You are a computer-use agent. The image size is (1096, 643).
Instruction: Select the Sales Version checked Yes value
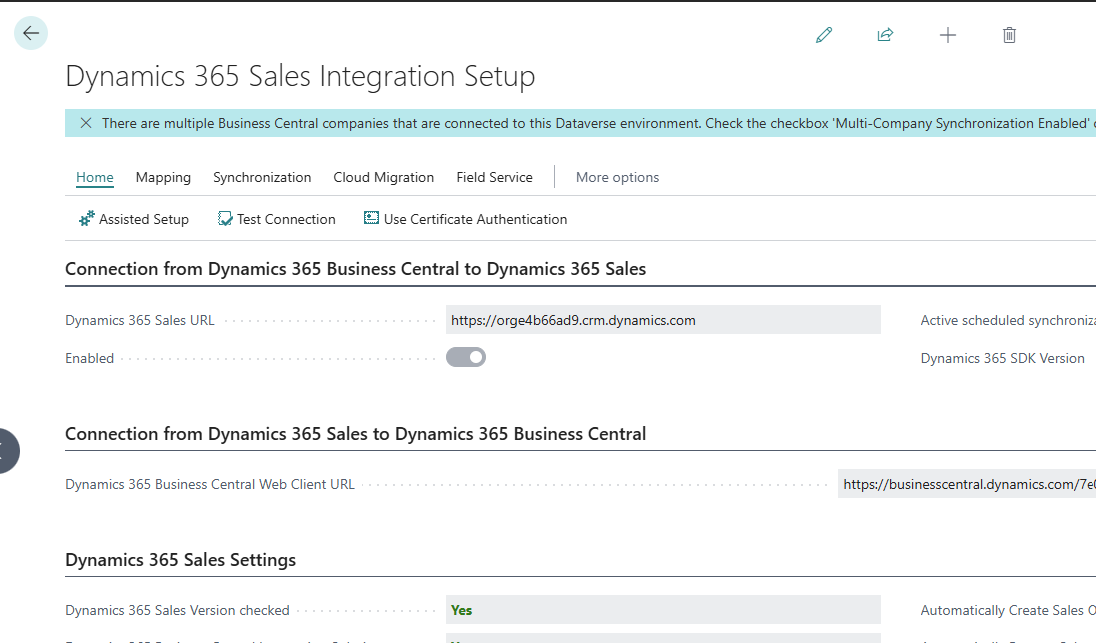663,610
